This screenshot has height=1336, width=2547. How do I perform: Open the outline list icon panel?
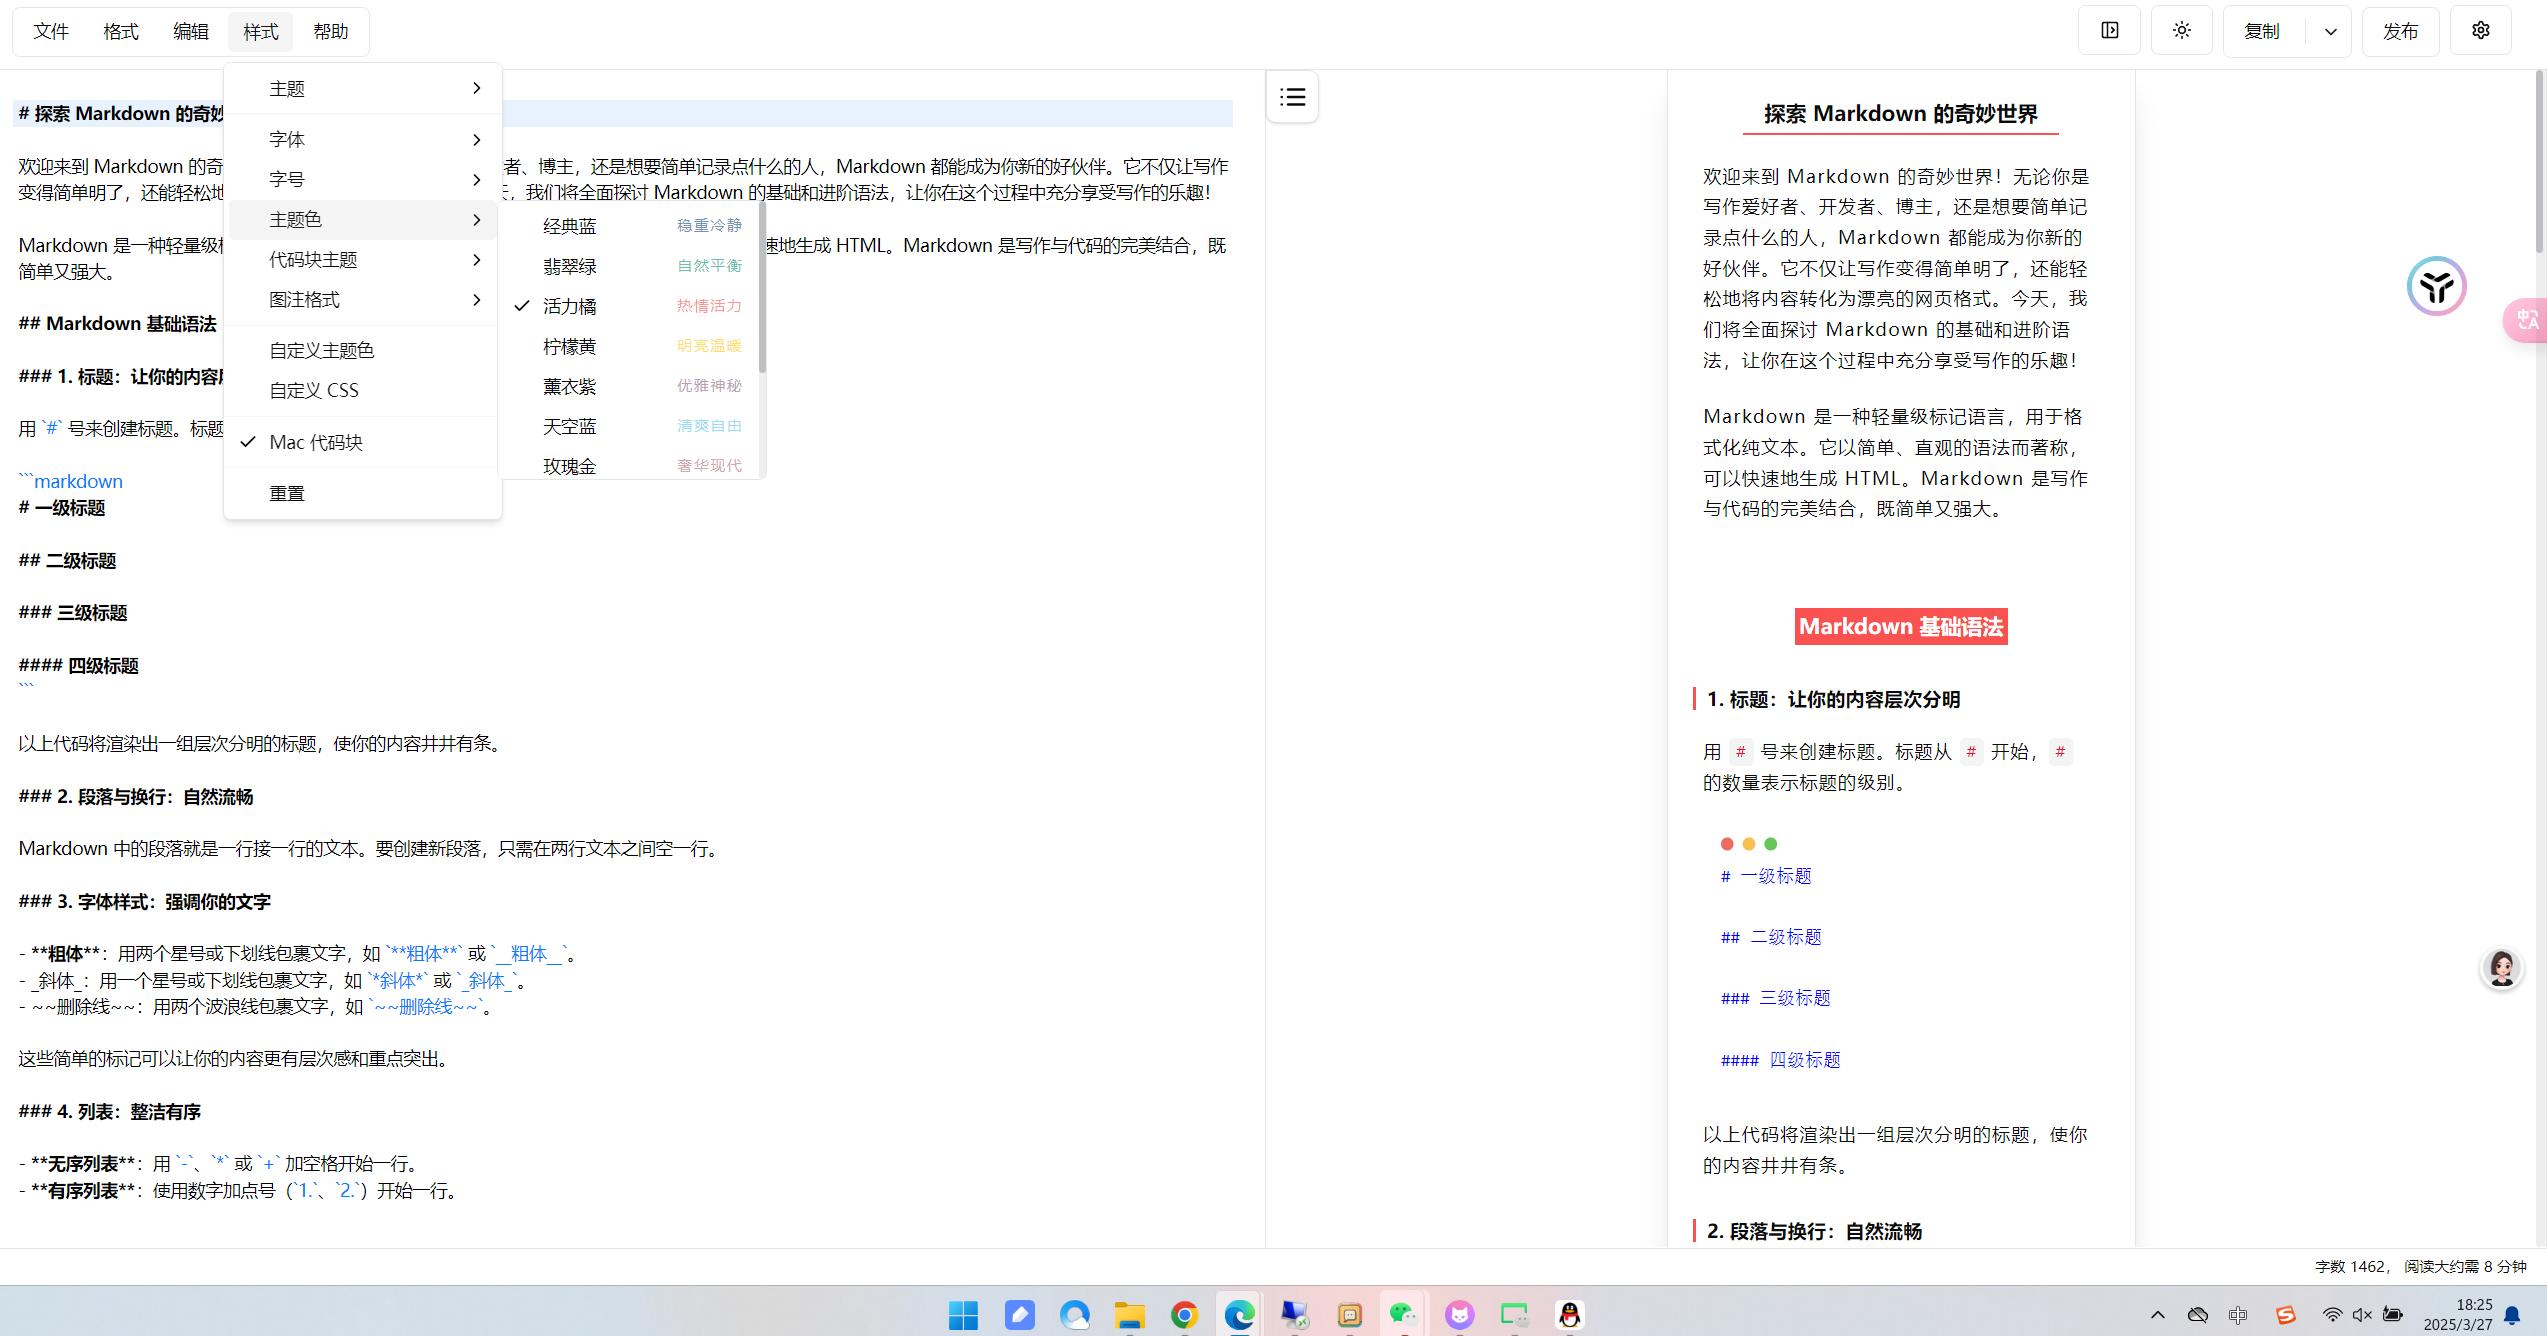[1292, 97]
